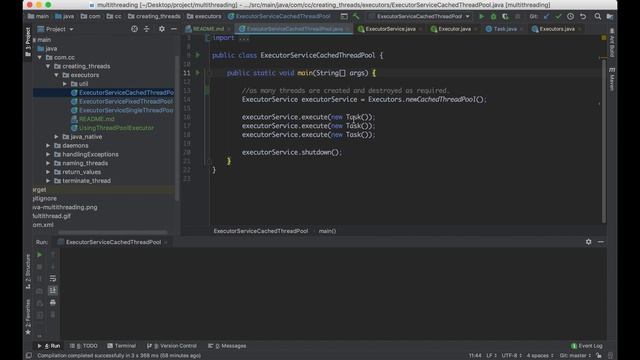This screenshot has height=360, width=640.
Task: Change LF line separator in status bar
Action: click(x=491, y=356)
